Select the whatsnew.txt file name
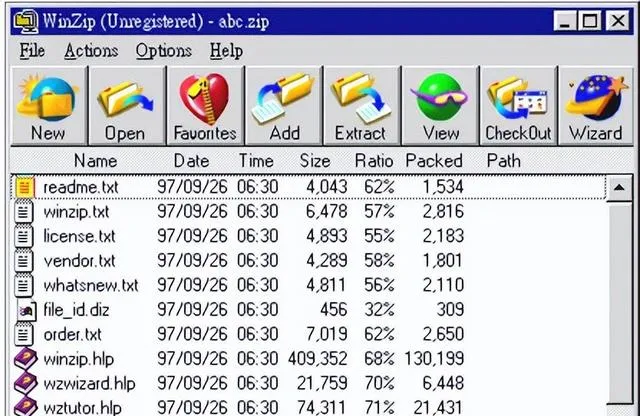 (x=91, y=285)
